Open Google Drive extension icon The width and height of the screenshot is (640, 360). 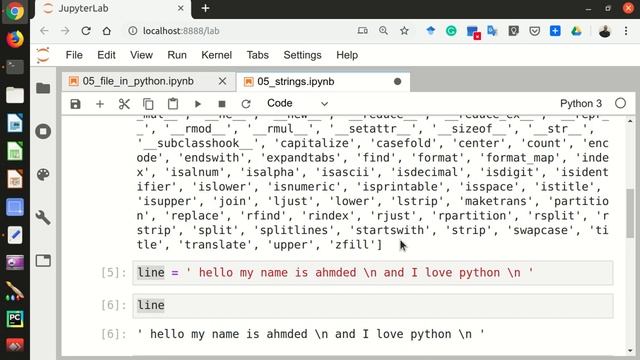pos(576,31)
